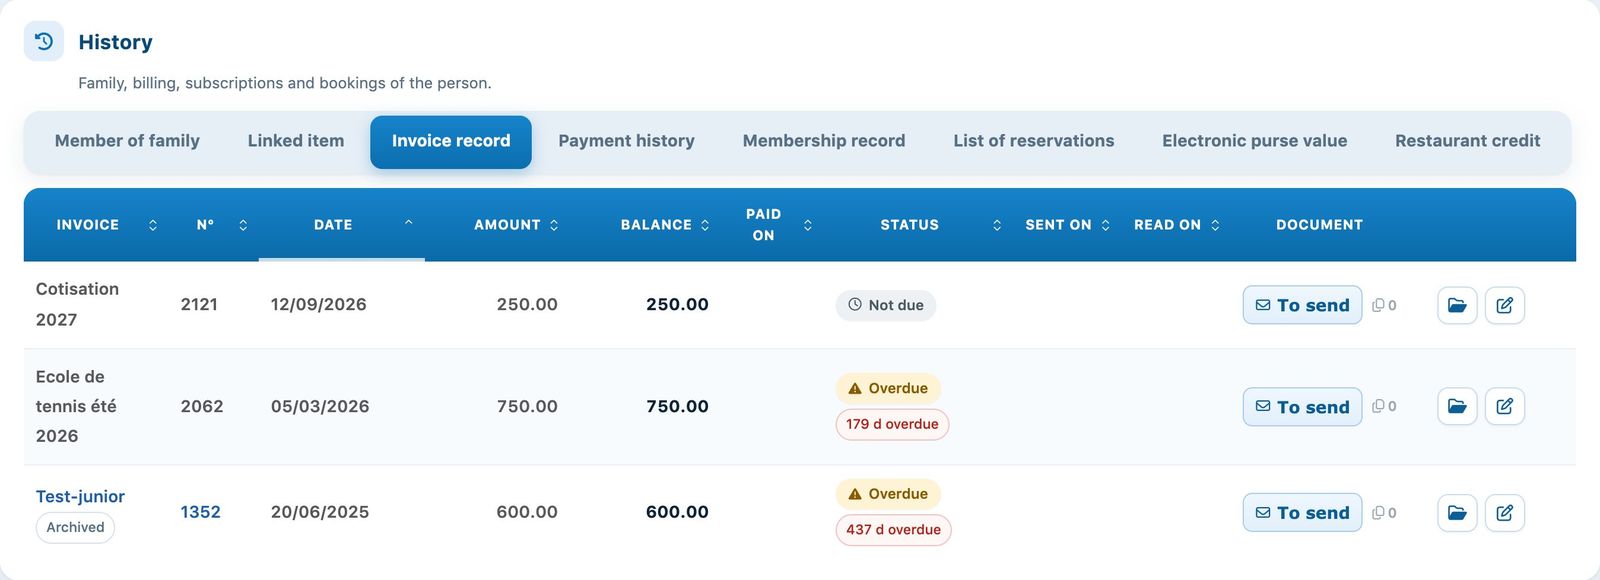Click the balance 750.00 in bold
The image size is (1600, 580).
677,406
